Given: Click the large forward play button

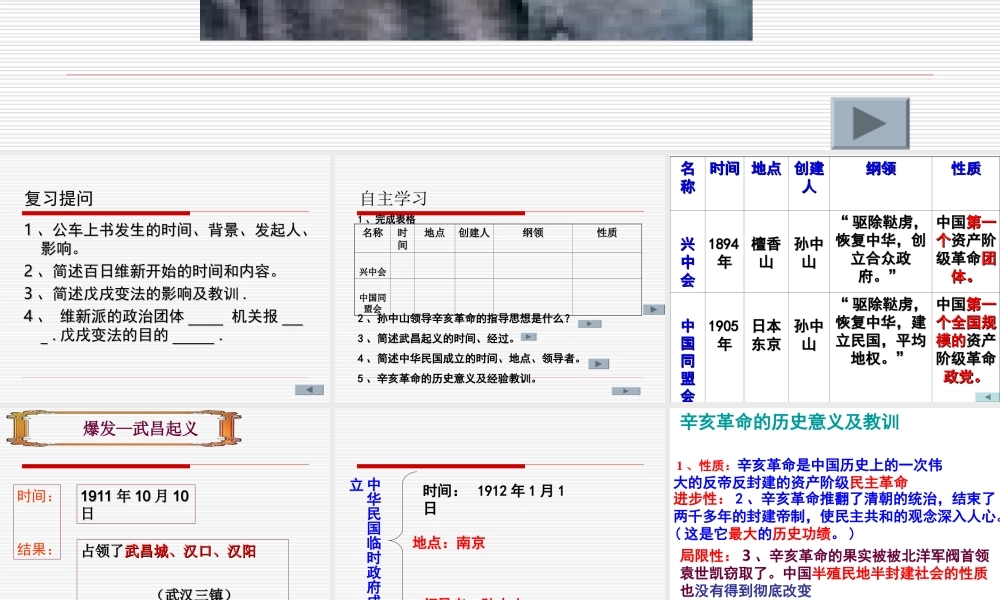Looking at the screenshot, I should [x=870, y=123].
